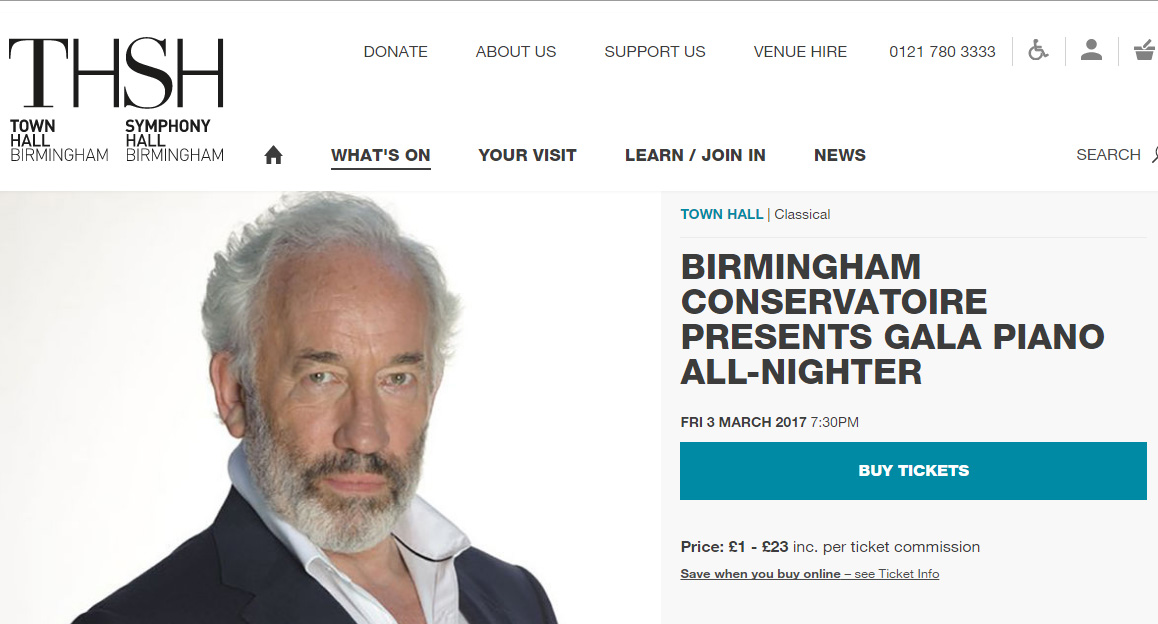Click the Search text field
This screenshot has height=624, width=1158.
coord(1108,155)
